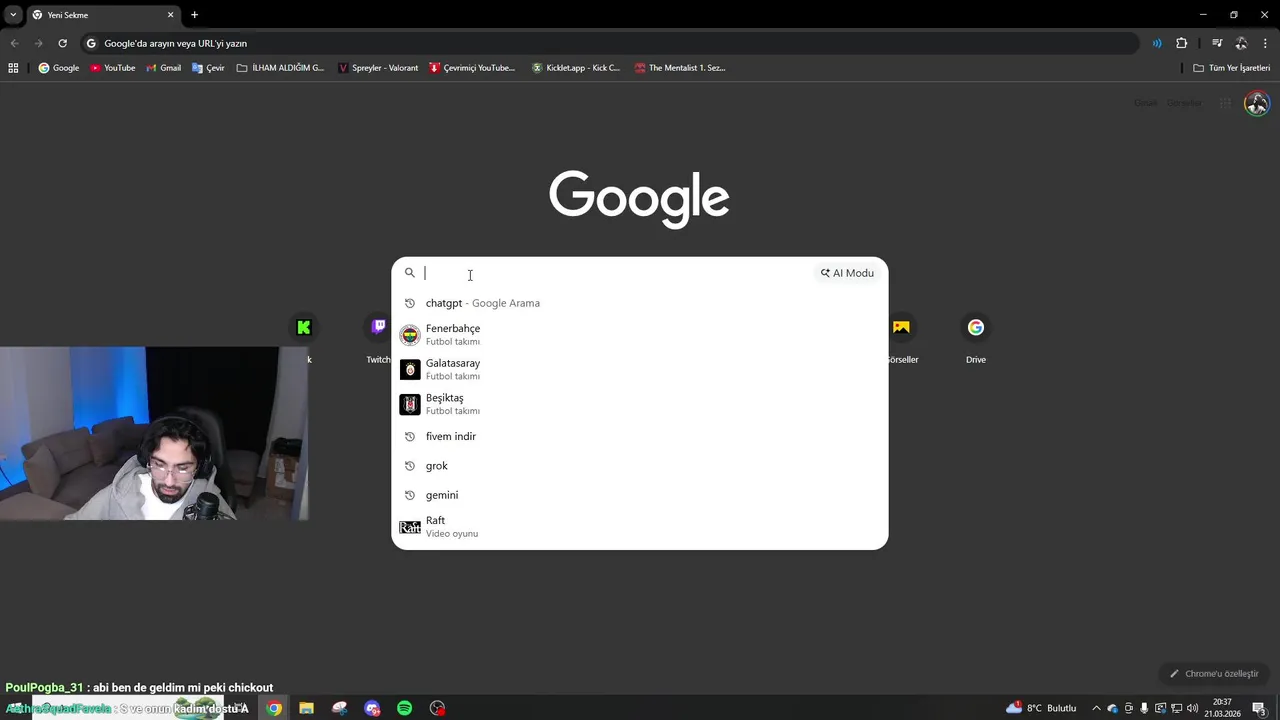Open the Google apps grid on page
Screen dimensions: 1280x720
(1225, 103)
